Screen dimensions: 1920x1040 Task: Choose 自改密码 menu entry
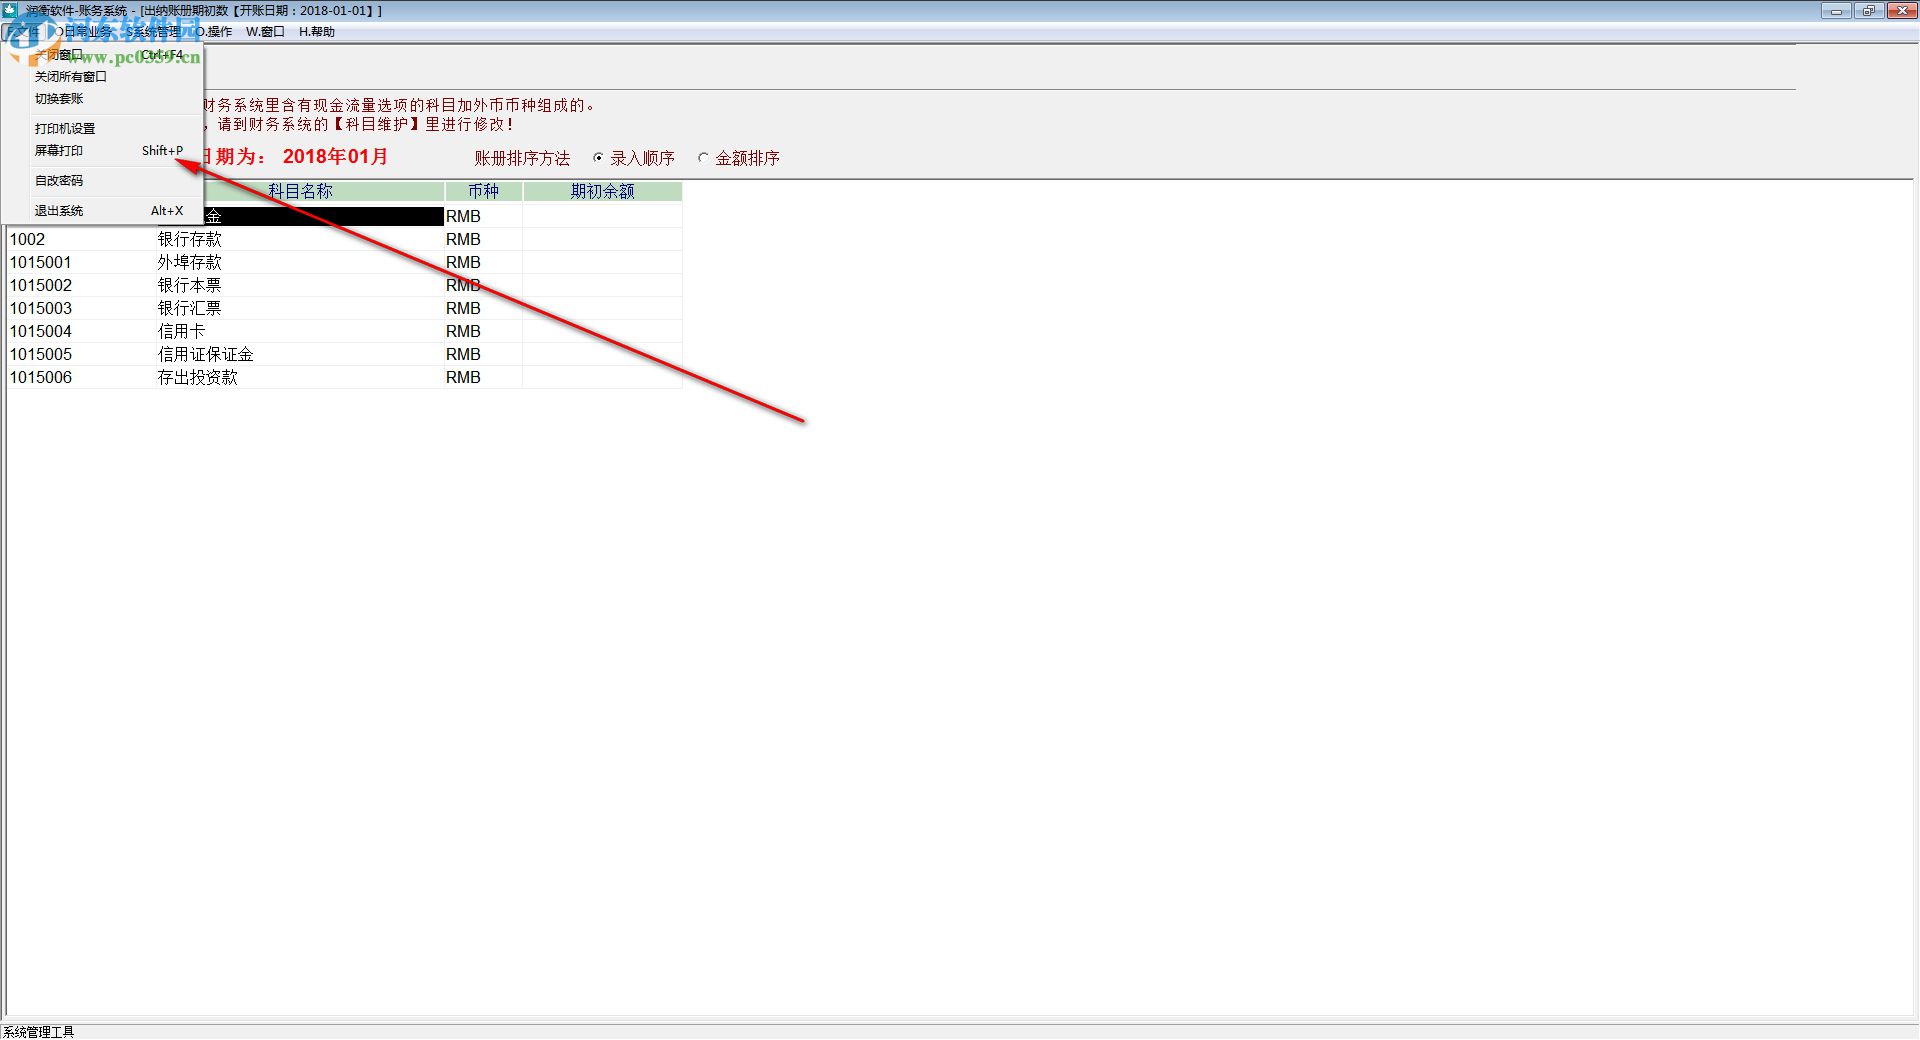pyautogui.click(x=104, y=180)
